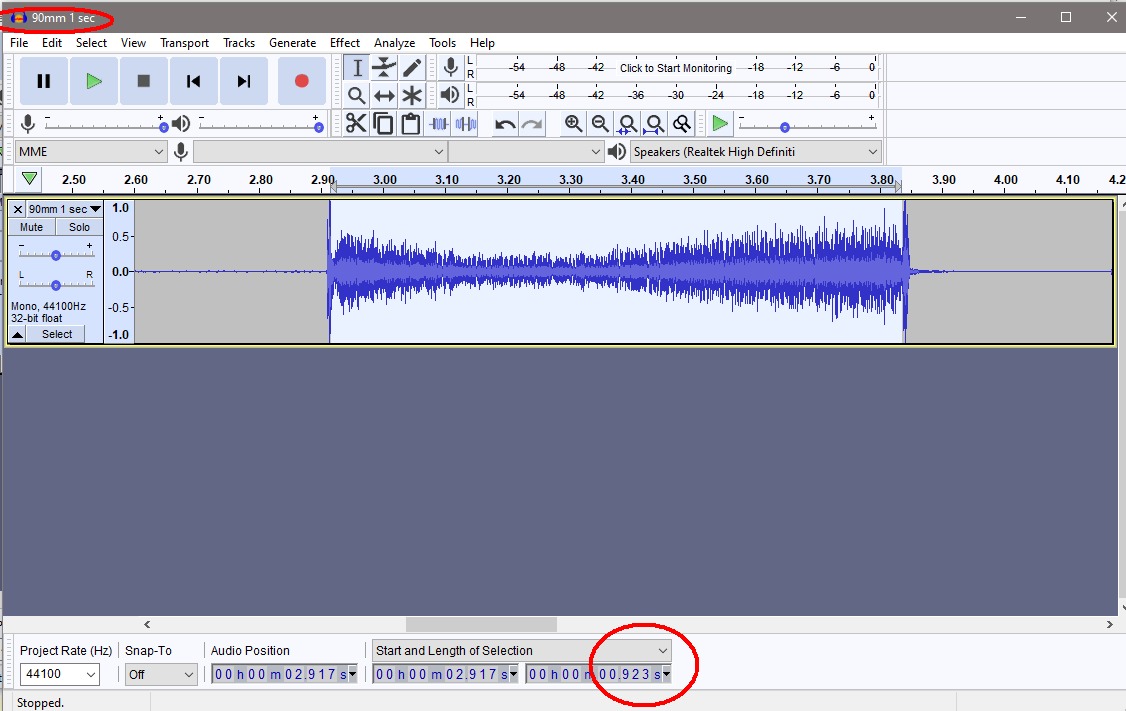Click the Undo arrow icon

[505, 124]
